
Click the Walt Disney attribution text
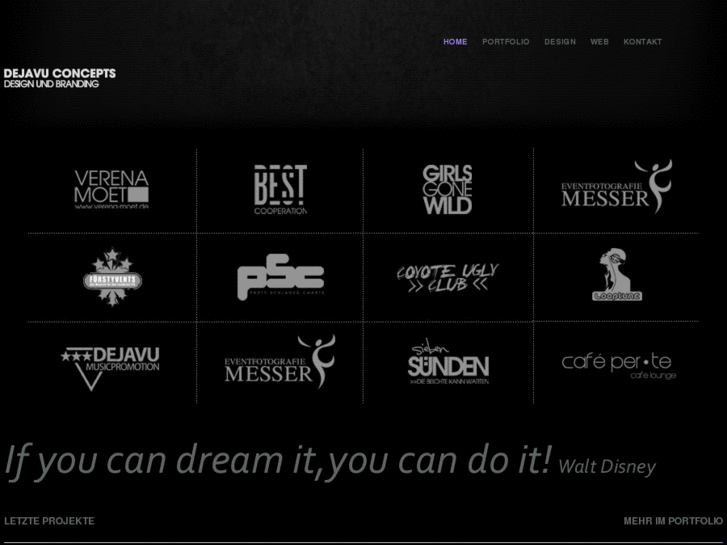607,467
